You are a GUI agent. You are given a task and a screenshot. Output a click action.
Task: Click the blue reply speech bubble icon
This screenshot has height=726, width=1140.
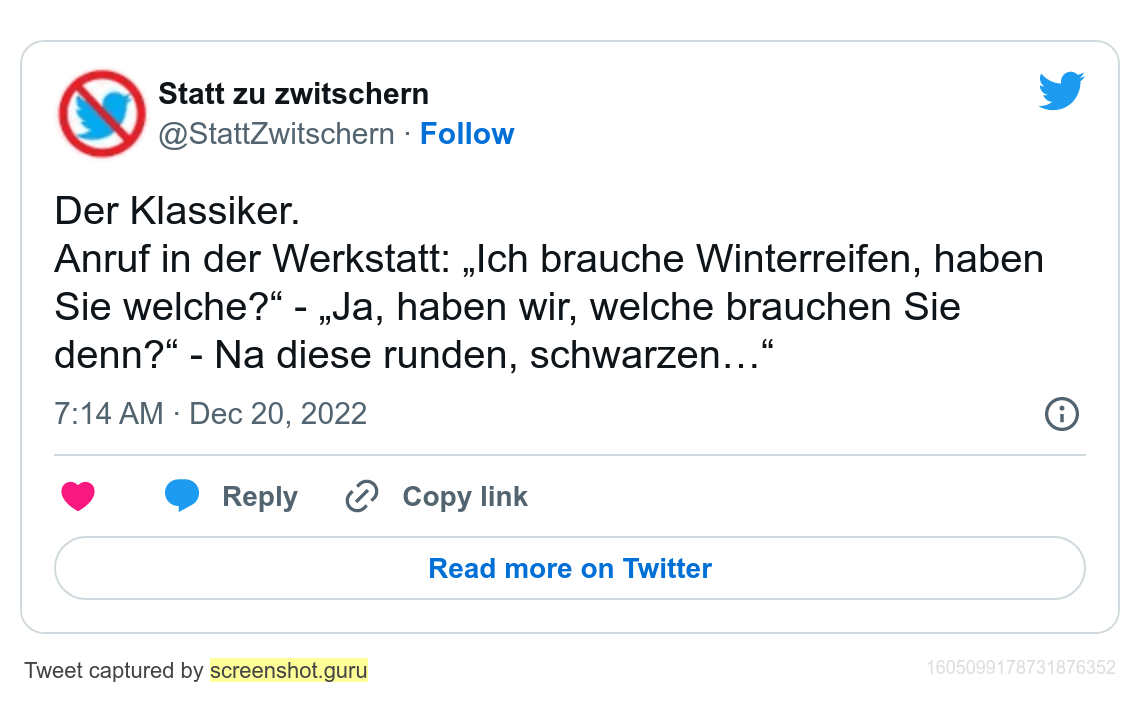tap(182, 495)
